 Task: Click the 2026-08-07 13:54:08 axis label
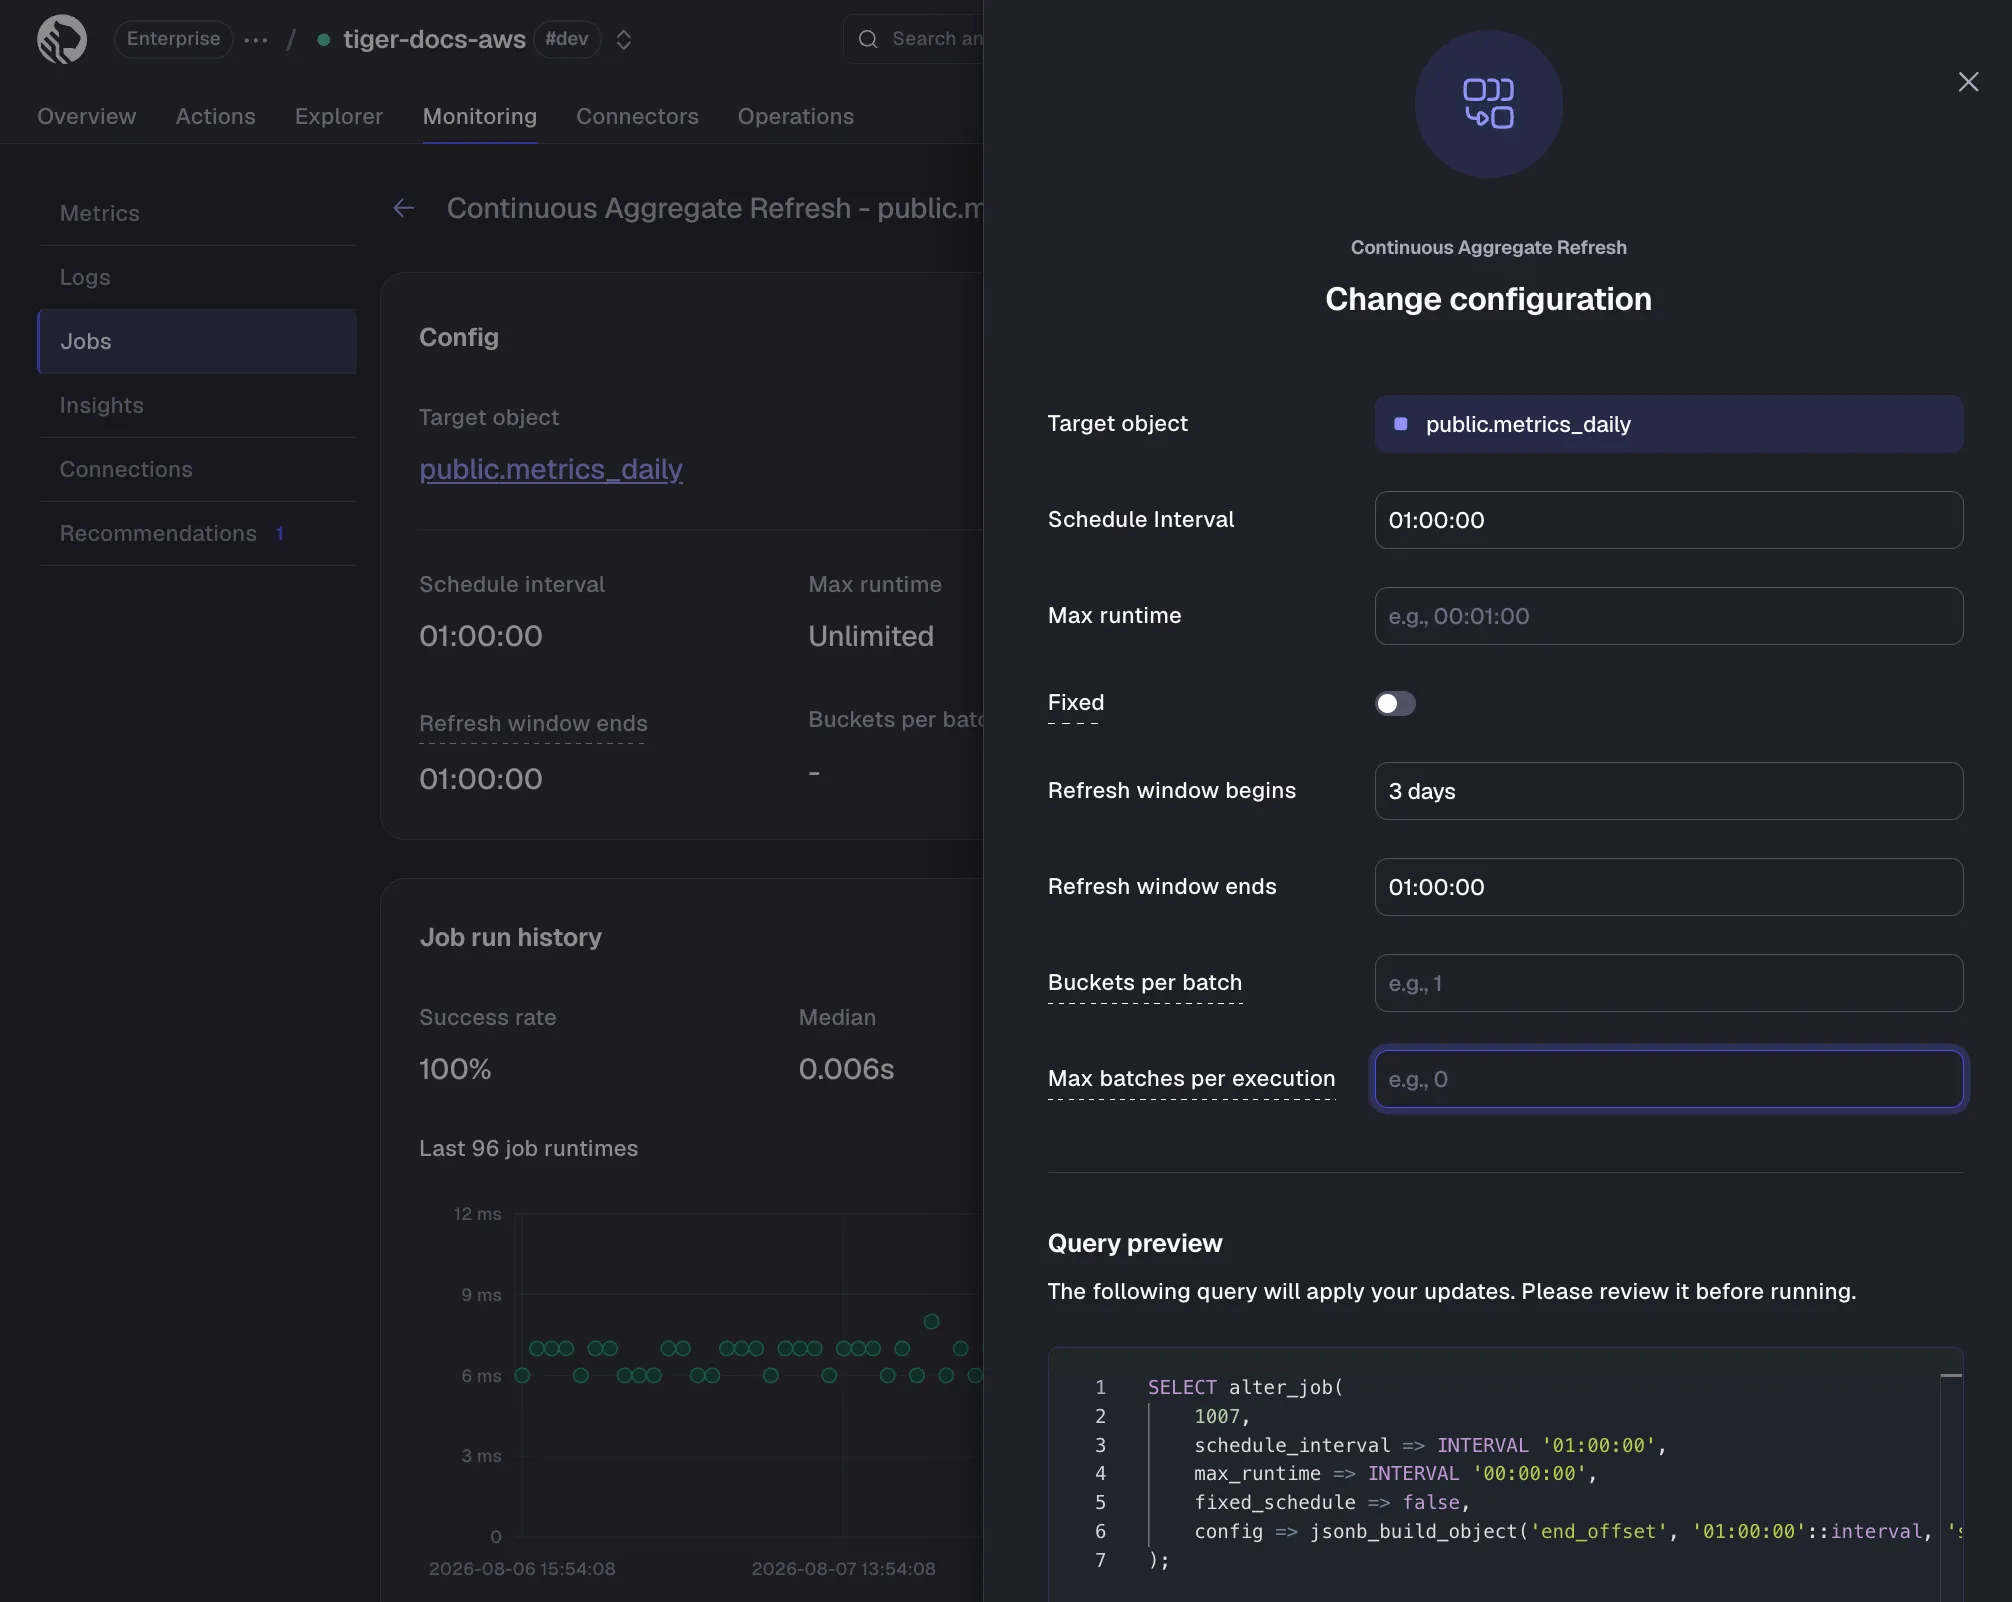pyautogui.click(x=844, y=1568)
